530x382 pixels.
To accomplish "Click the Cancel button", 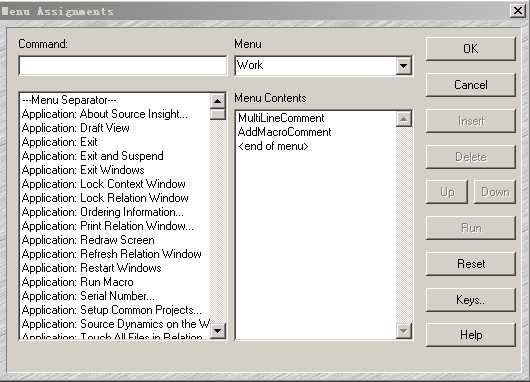I will (471, 85).
